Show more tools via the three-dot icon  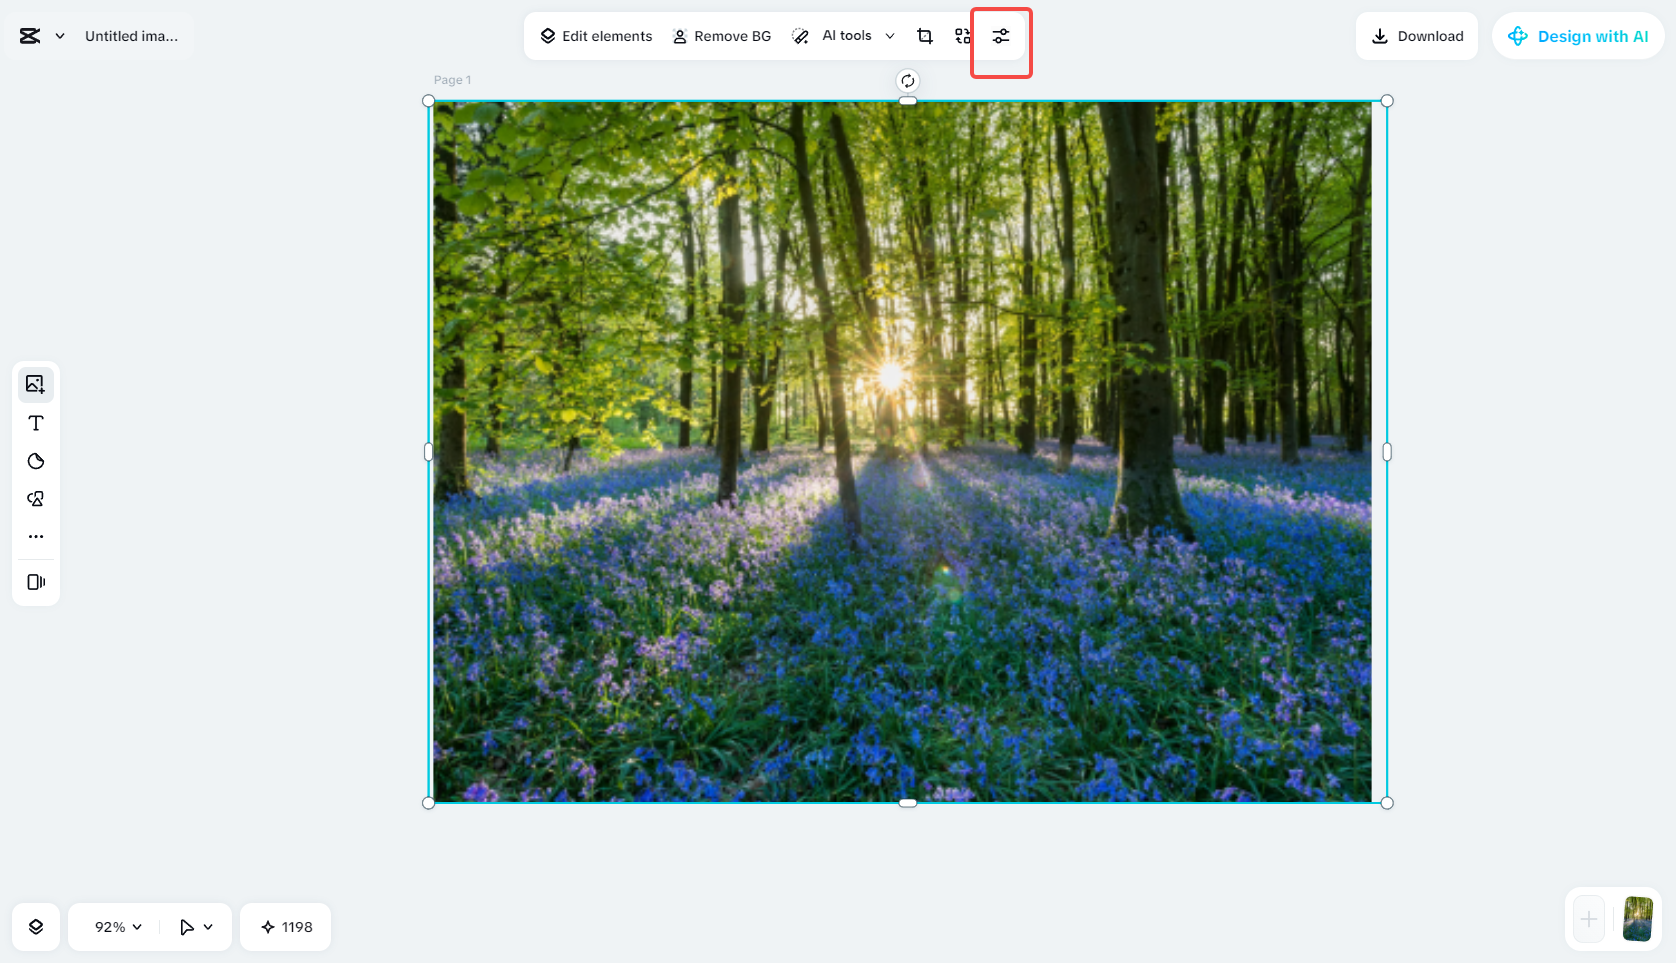click(36, 537)
